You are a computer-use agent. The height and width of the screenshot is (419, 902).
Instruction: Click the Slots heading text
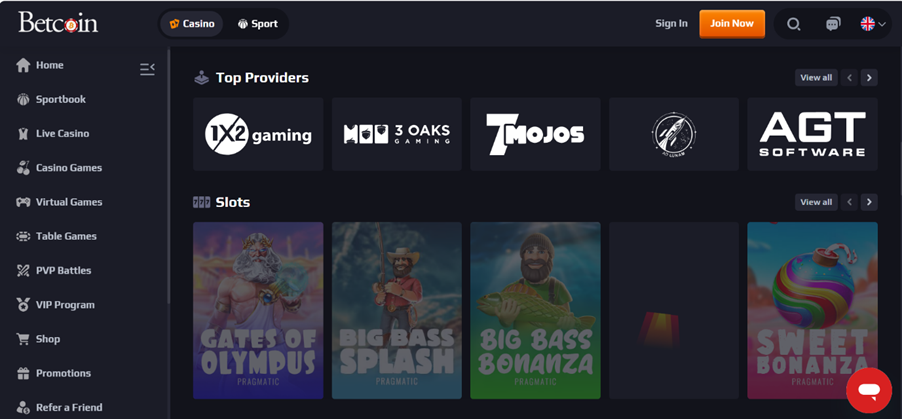(233, 203)
